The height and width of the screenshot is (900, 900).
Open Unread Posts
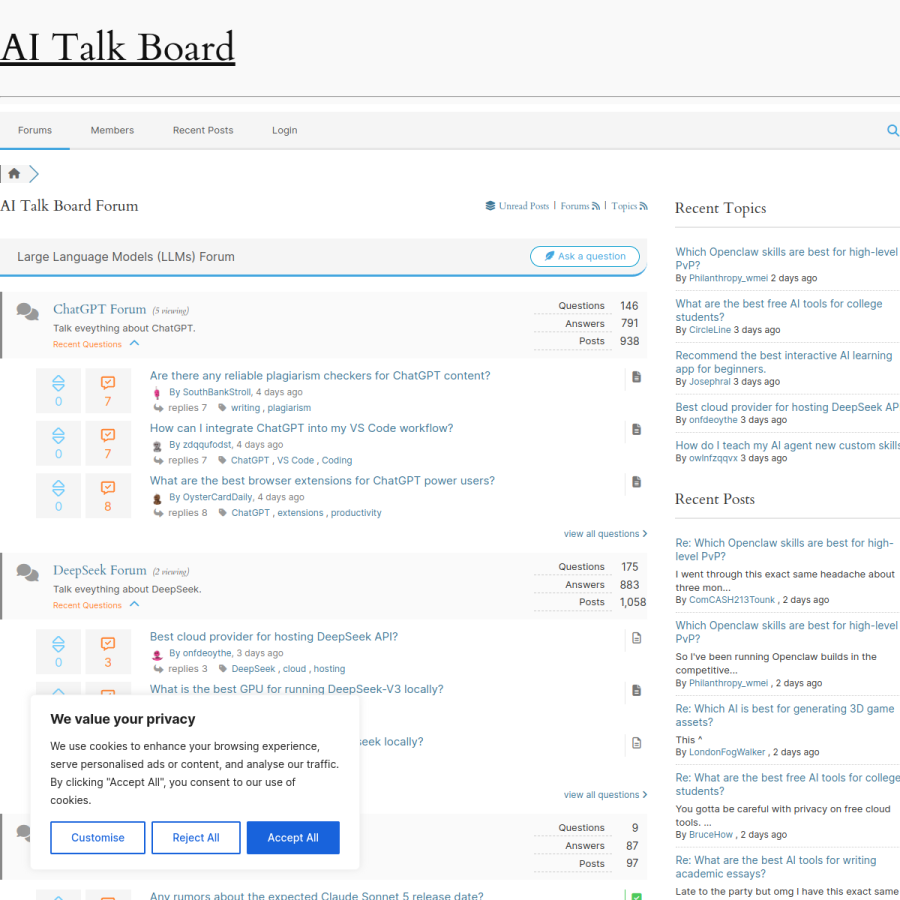(x=517, y=206)
